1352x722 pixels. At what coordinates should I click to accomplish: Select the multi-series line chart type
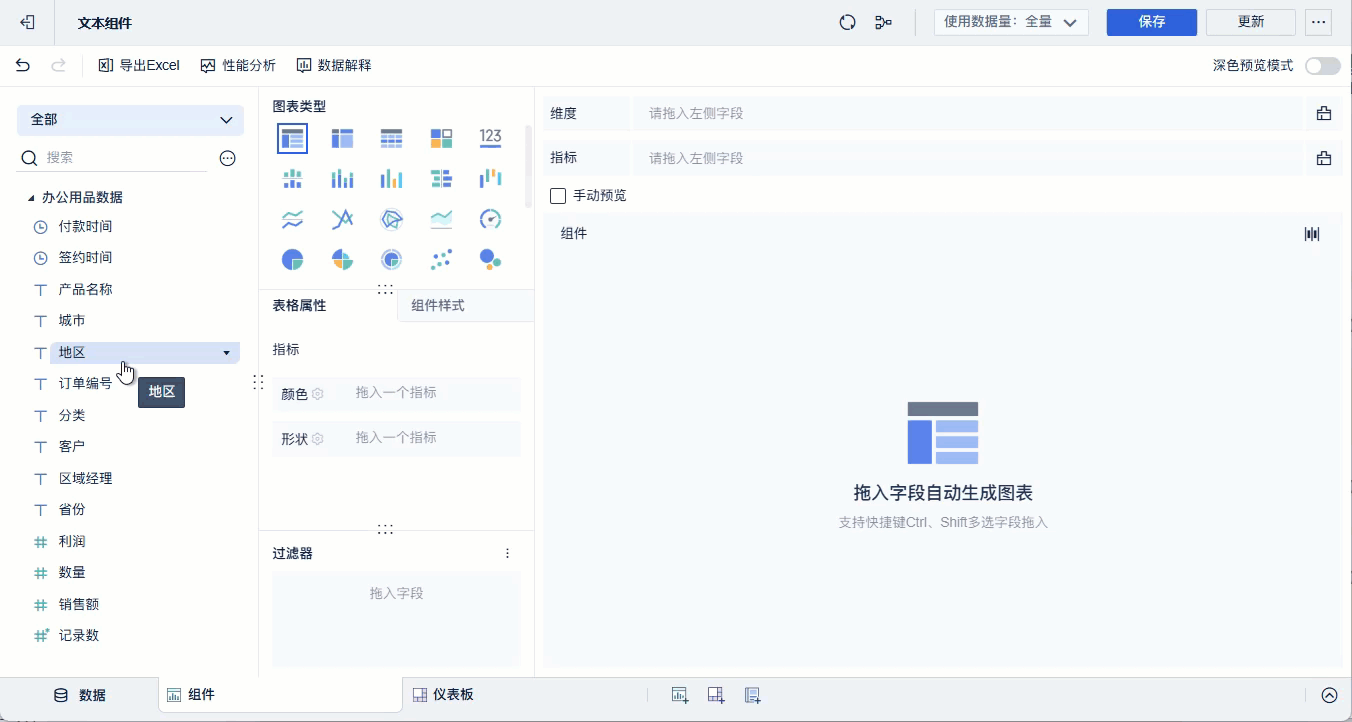(342, 219)
